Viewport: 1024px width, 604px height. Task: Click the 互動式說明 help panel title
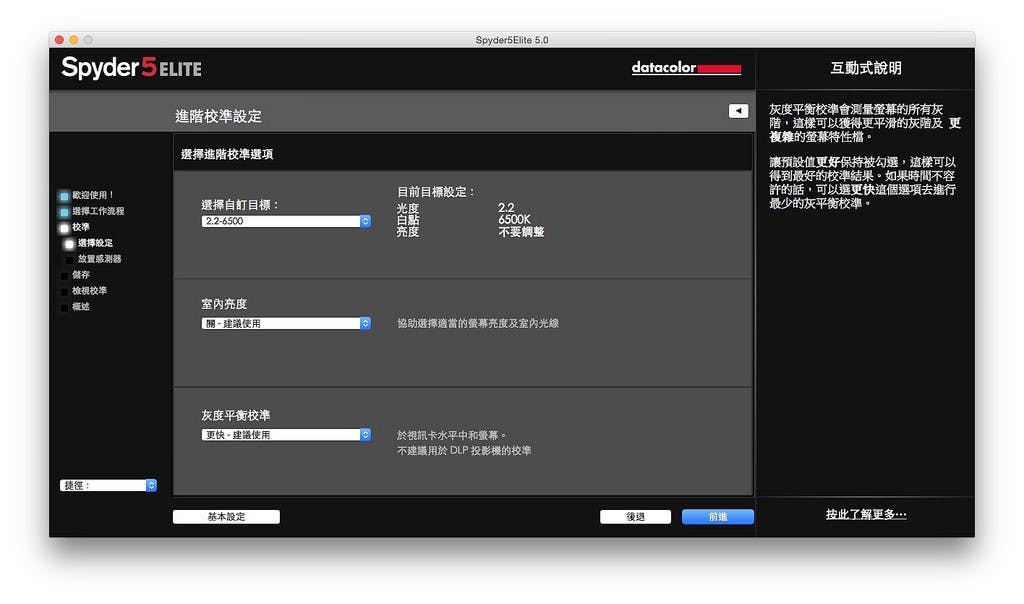866,68
